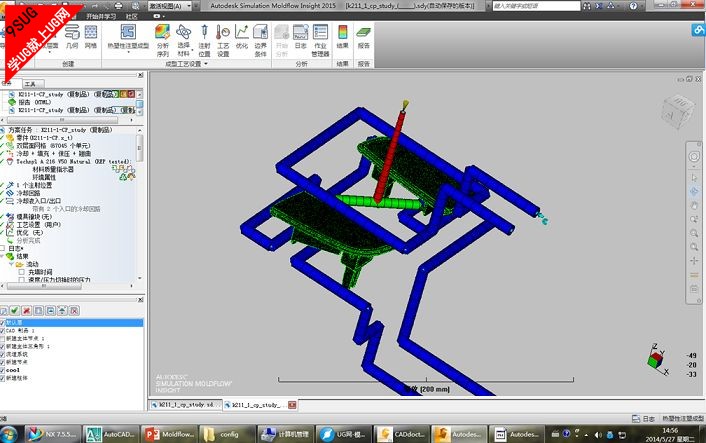Open the 社区 (Community) ribbon tab
The width and height of the screenshot is (706, 443).
pos(131,16)
